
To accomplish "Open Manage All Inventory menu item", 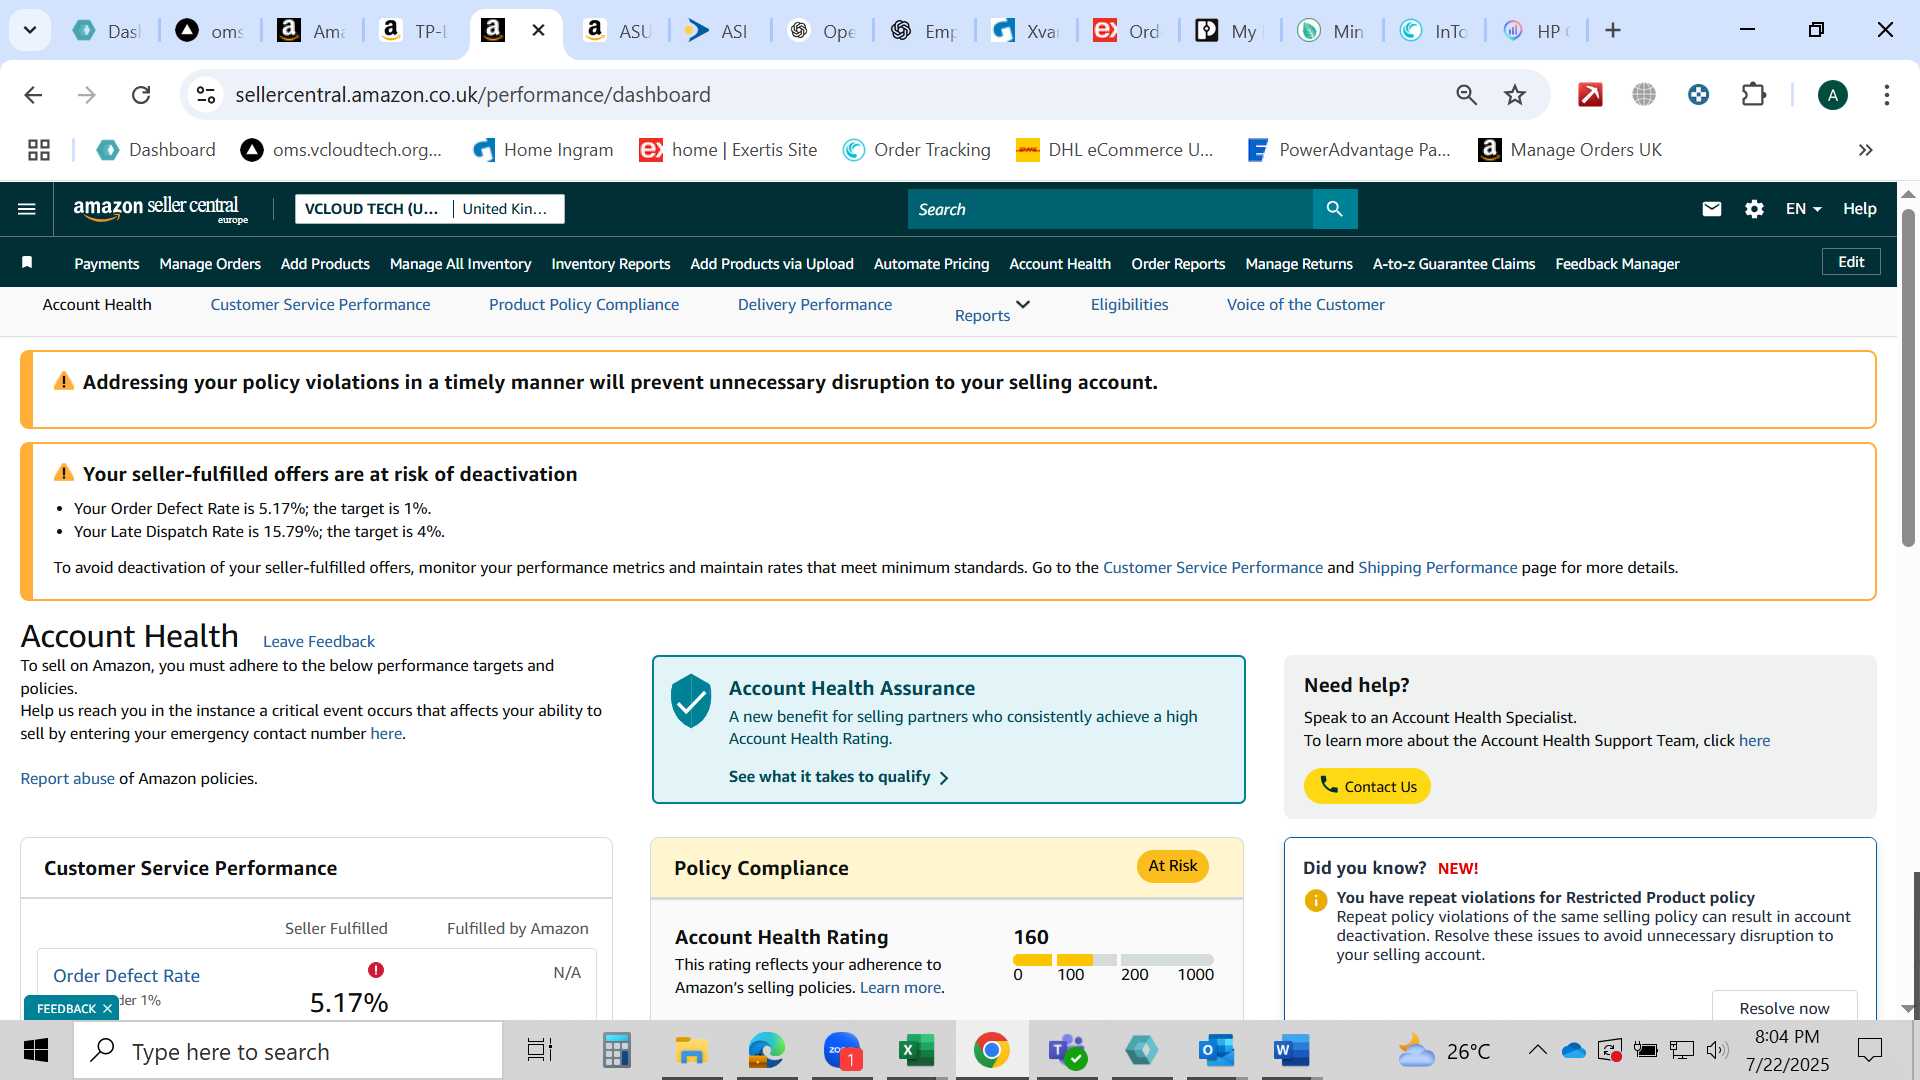I will 460,264.
